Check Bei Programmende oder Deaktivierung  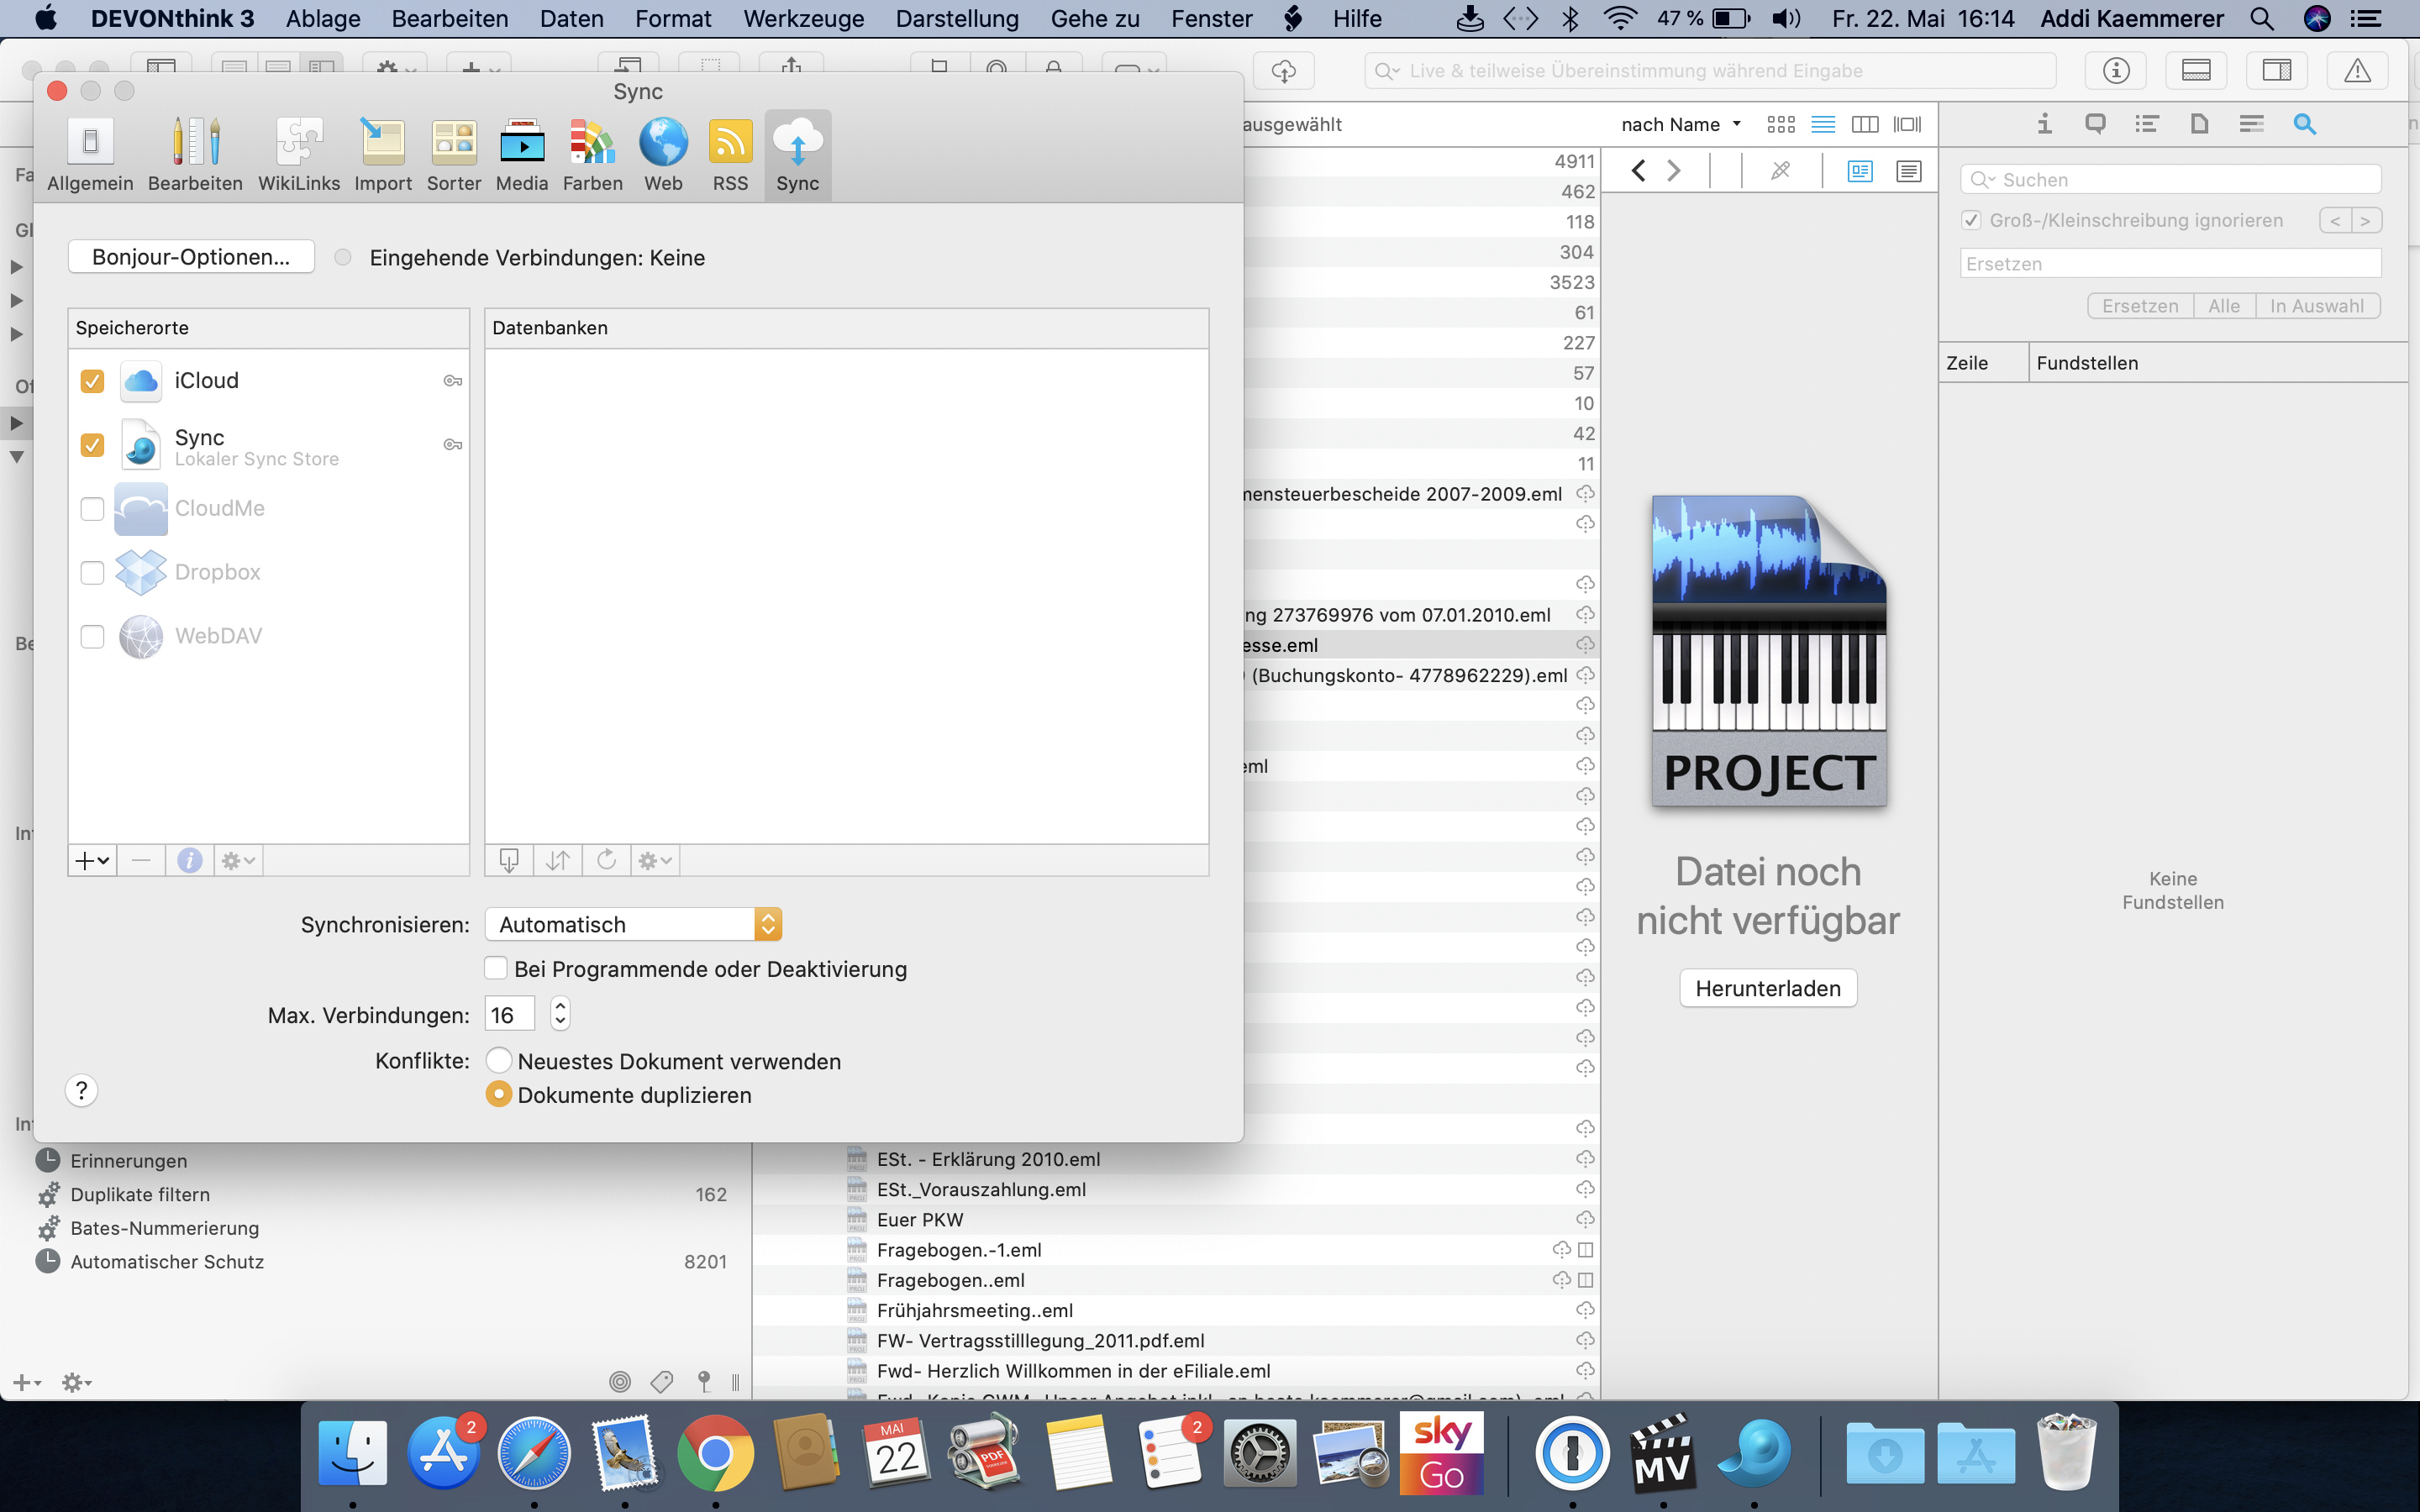(495, 968)
